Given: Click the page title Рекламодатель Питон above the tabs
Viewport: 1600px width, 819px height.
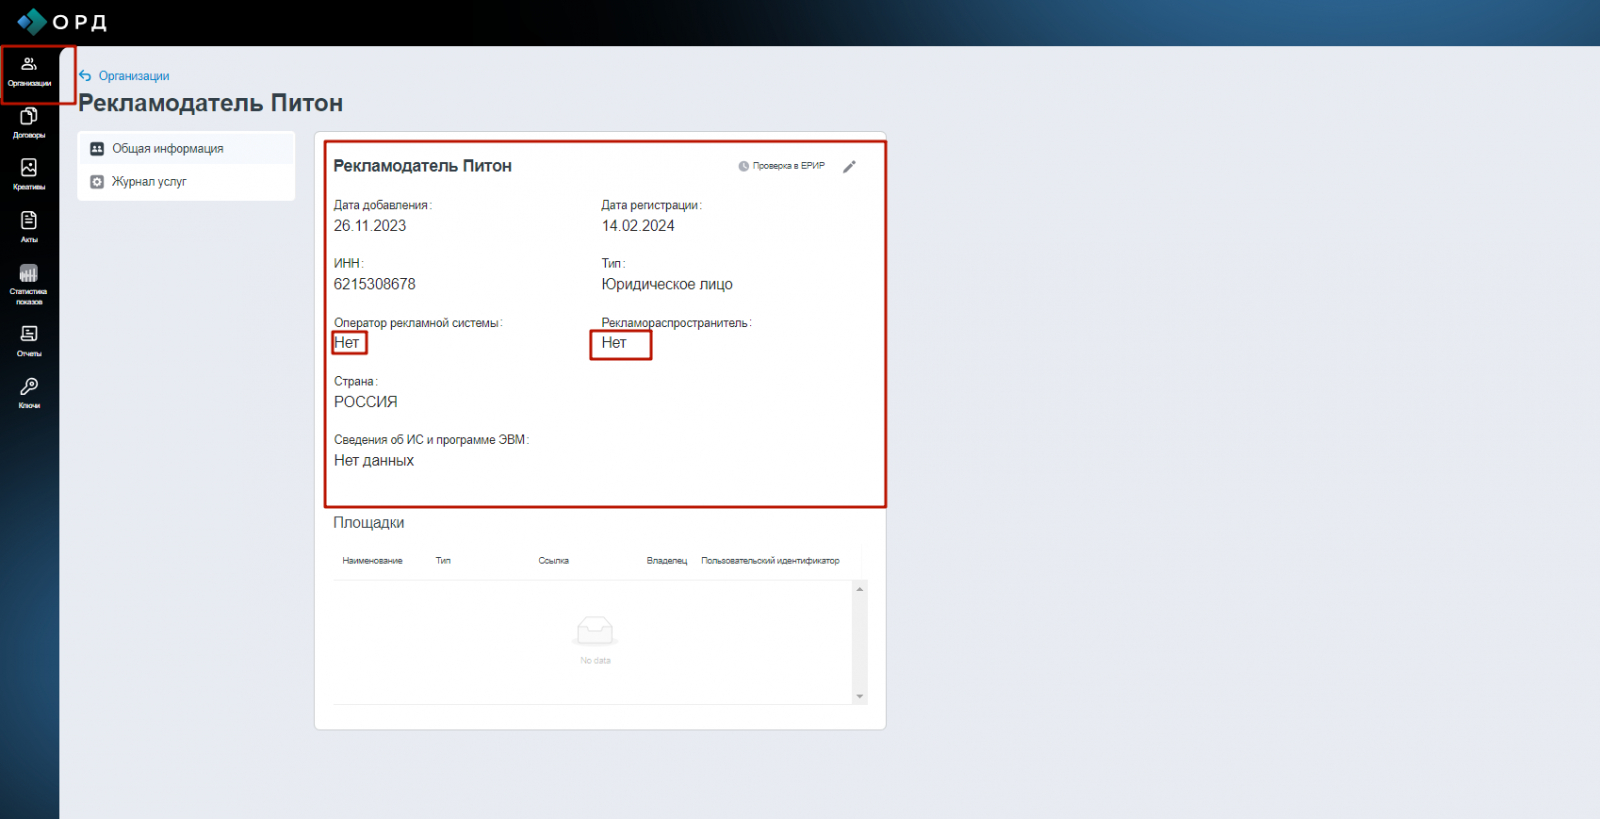Looking at the screenshot, I should (x=211, y=103).
